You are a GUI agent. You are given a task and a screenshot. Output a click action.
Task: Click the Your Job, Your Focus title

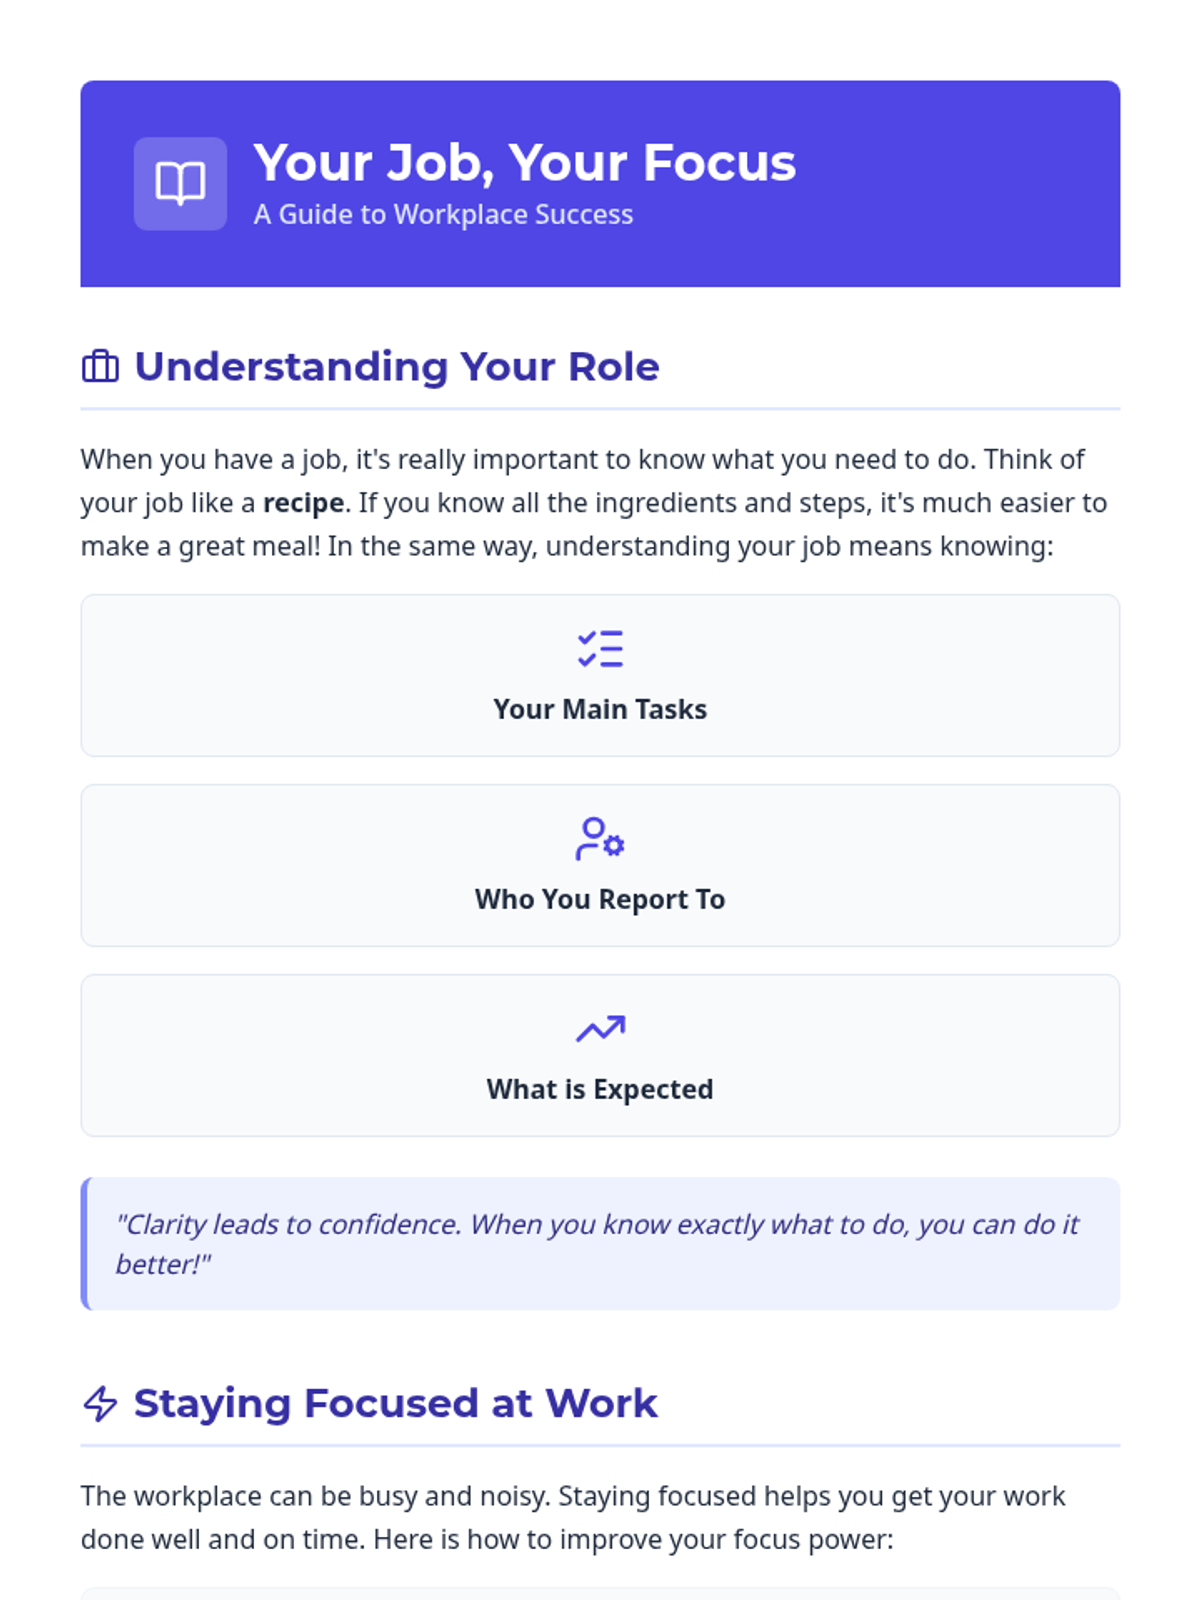coord(524,163)
